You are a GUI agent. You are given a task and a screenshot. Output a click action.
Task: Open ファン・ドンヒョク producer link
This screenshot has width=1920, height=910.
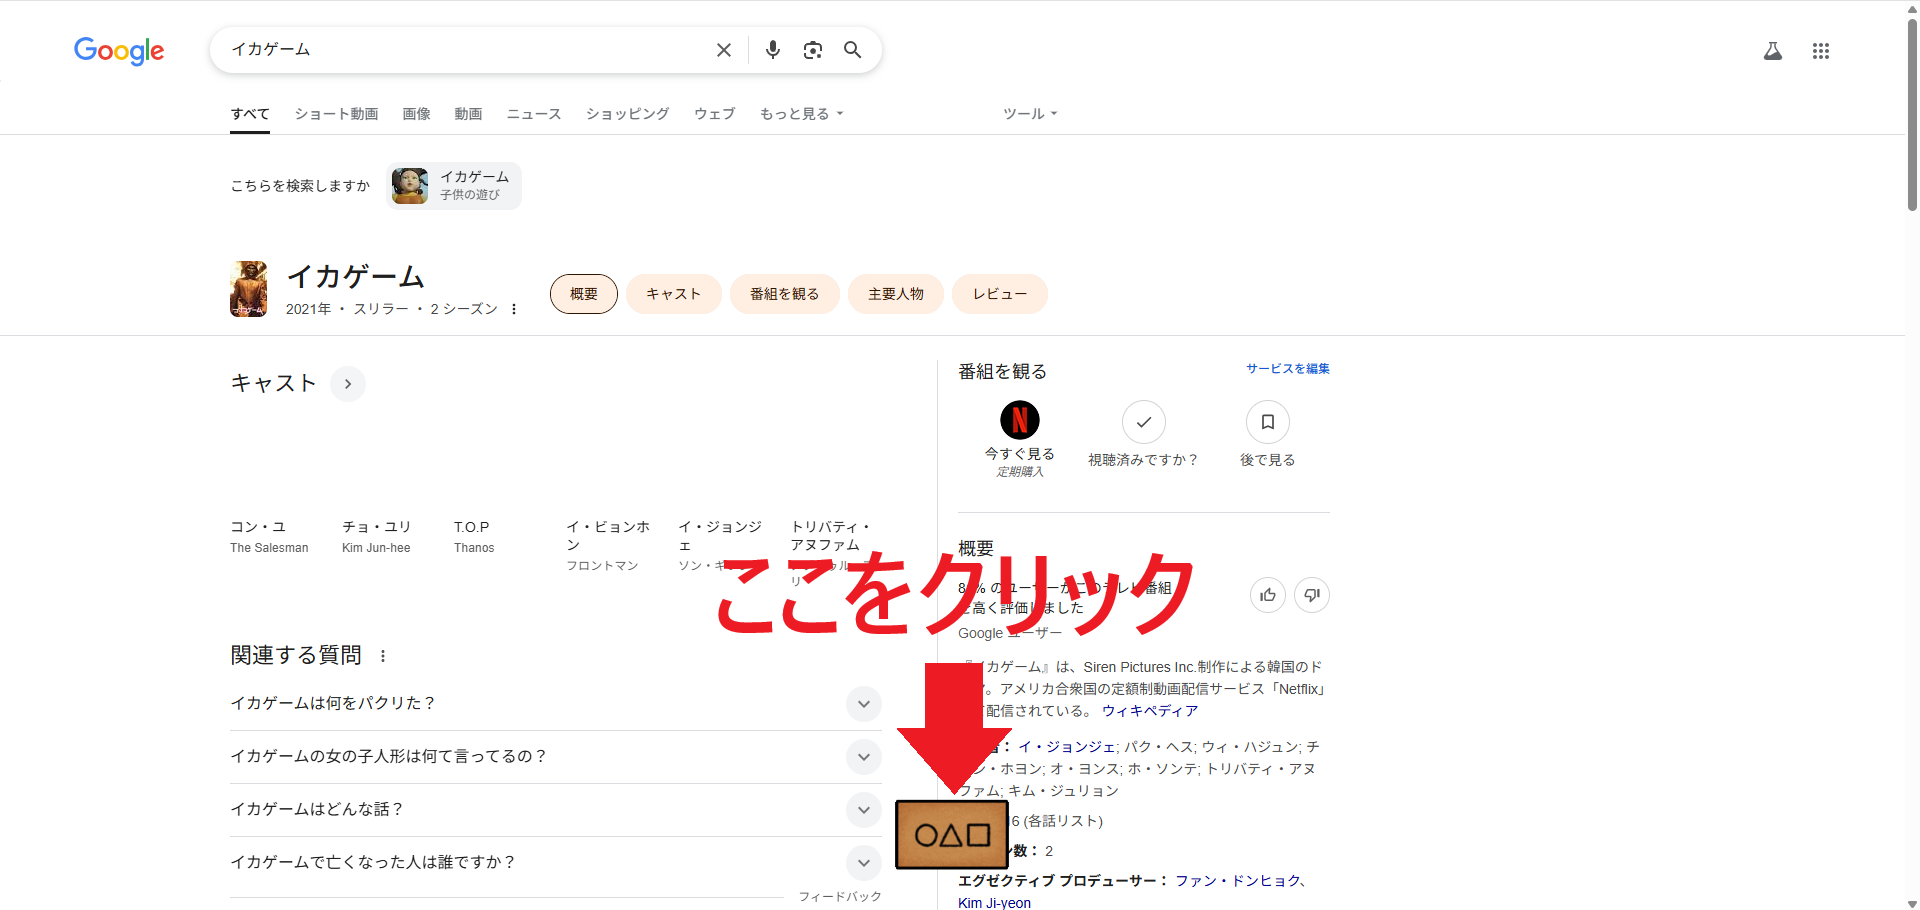tap(1238, 881)
